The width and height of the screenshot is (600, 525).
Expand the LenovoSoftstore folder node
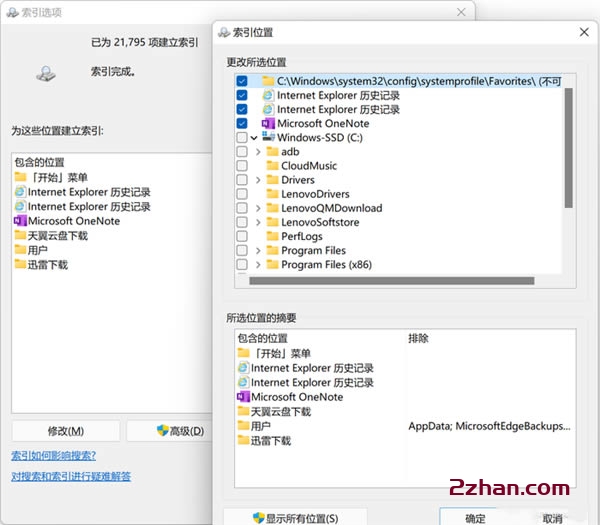click(x=258, y=222)
